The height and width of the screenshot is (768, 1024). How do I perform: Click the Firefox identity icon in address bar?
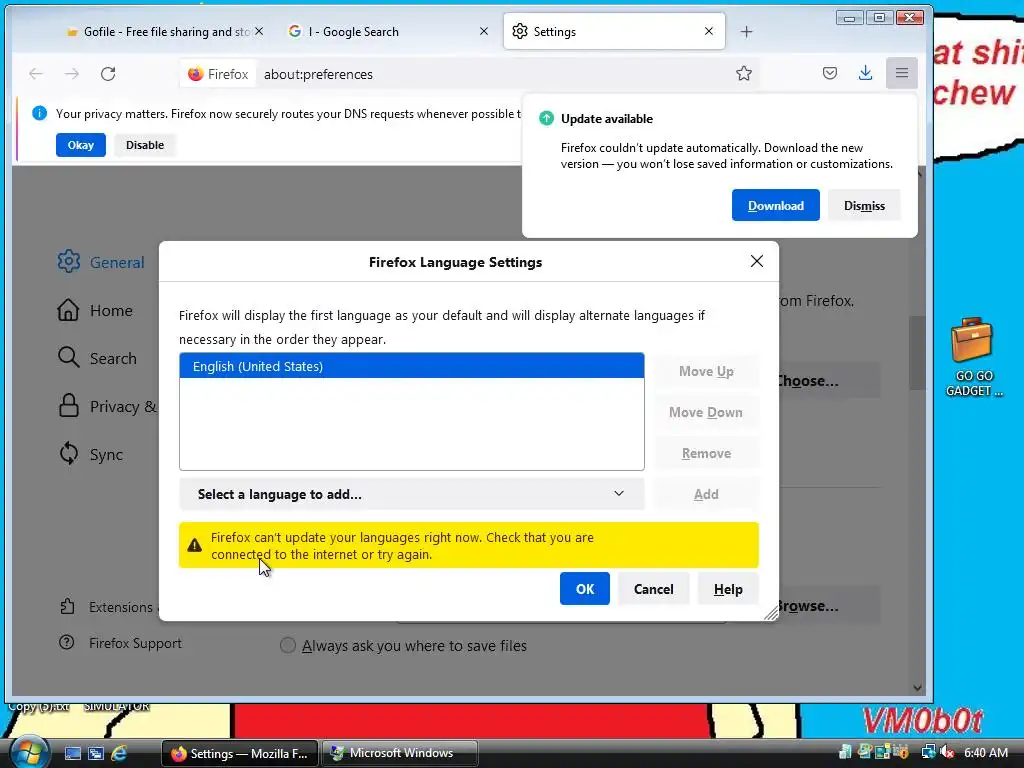(218, 74)
